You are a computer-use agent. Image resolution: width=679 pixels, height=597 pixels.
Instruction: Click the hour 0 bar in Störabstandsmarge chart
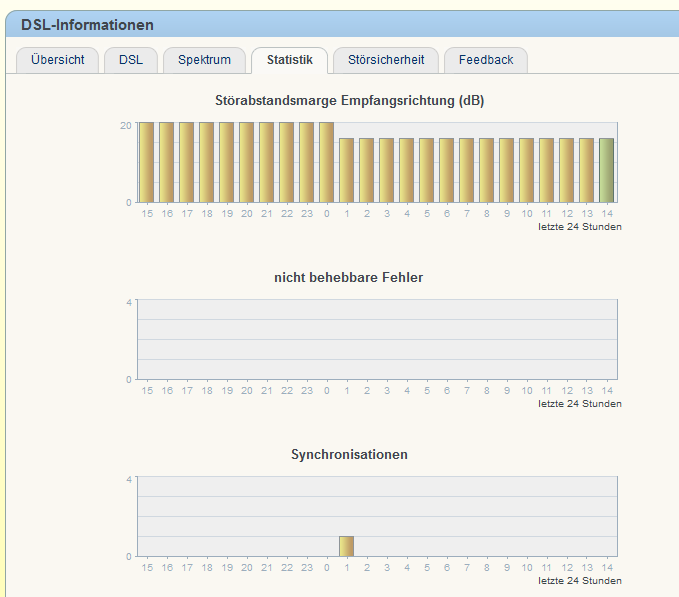pos(326,162)
